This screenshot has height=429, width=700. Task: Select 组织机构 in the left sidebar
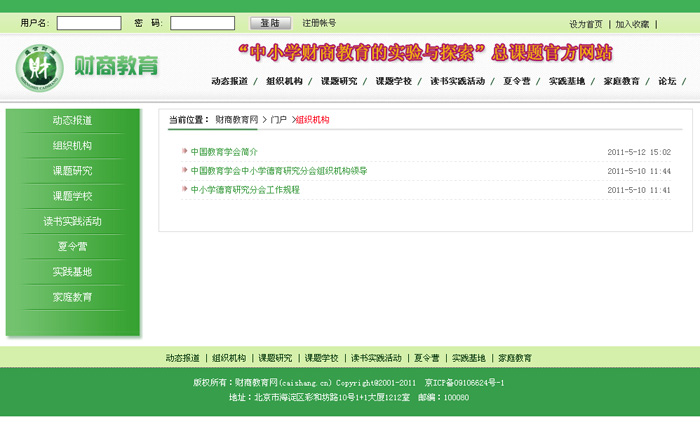tap(72, 146)
